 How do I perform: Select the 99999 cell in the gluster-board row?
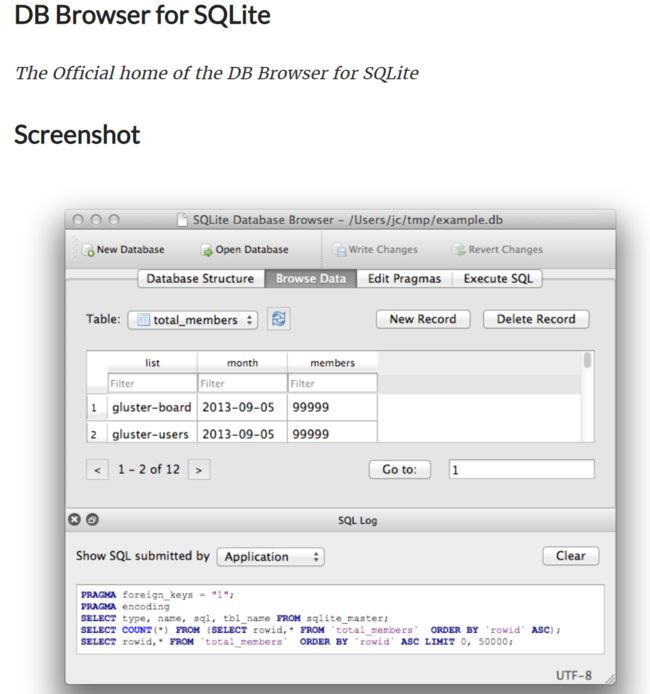click(332, 407)
